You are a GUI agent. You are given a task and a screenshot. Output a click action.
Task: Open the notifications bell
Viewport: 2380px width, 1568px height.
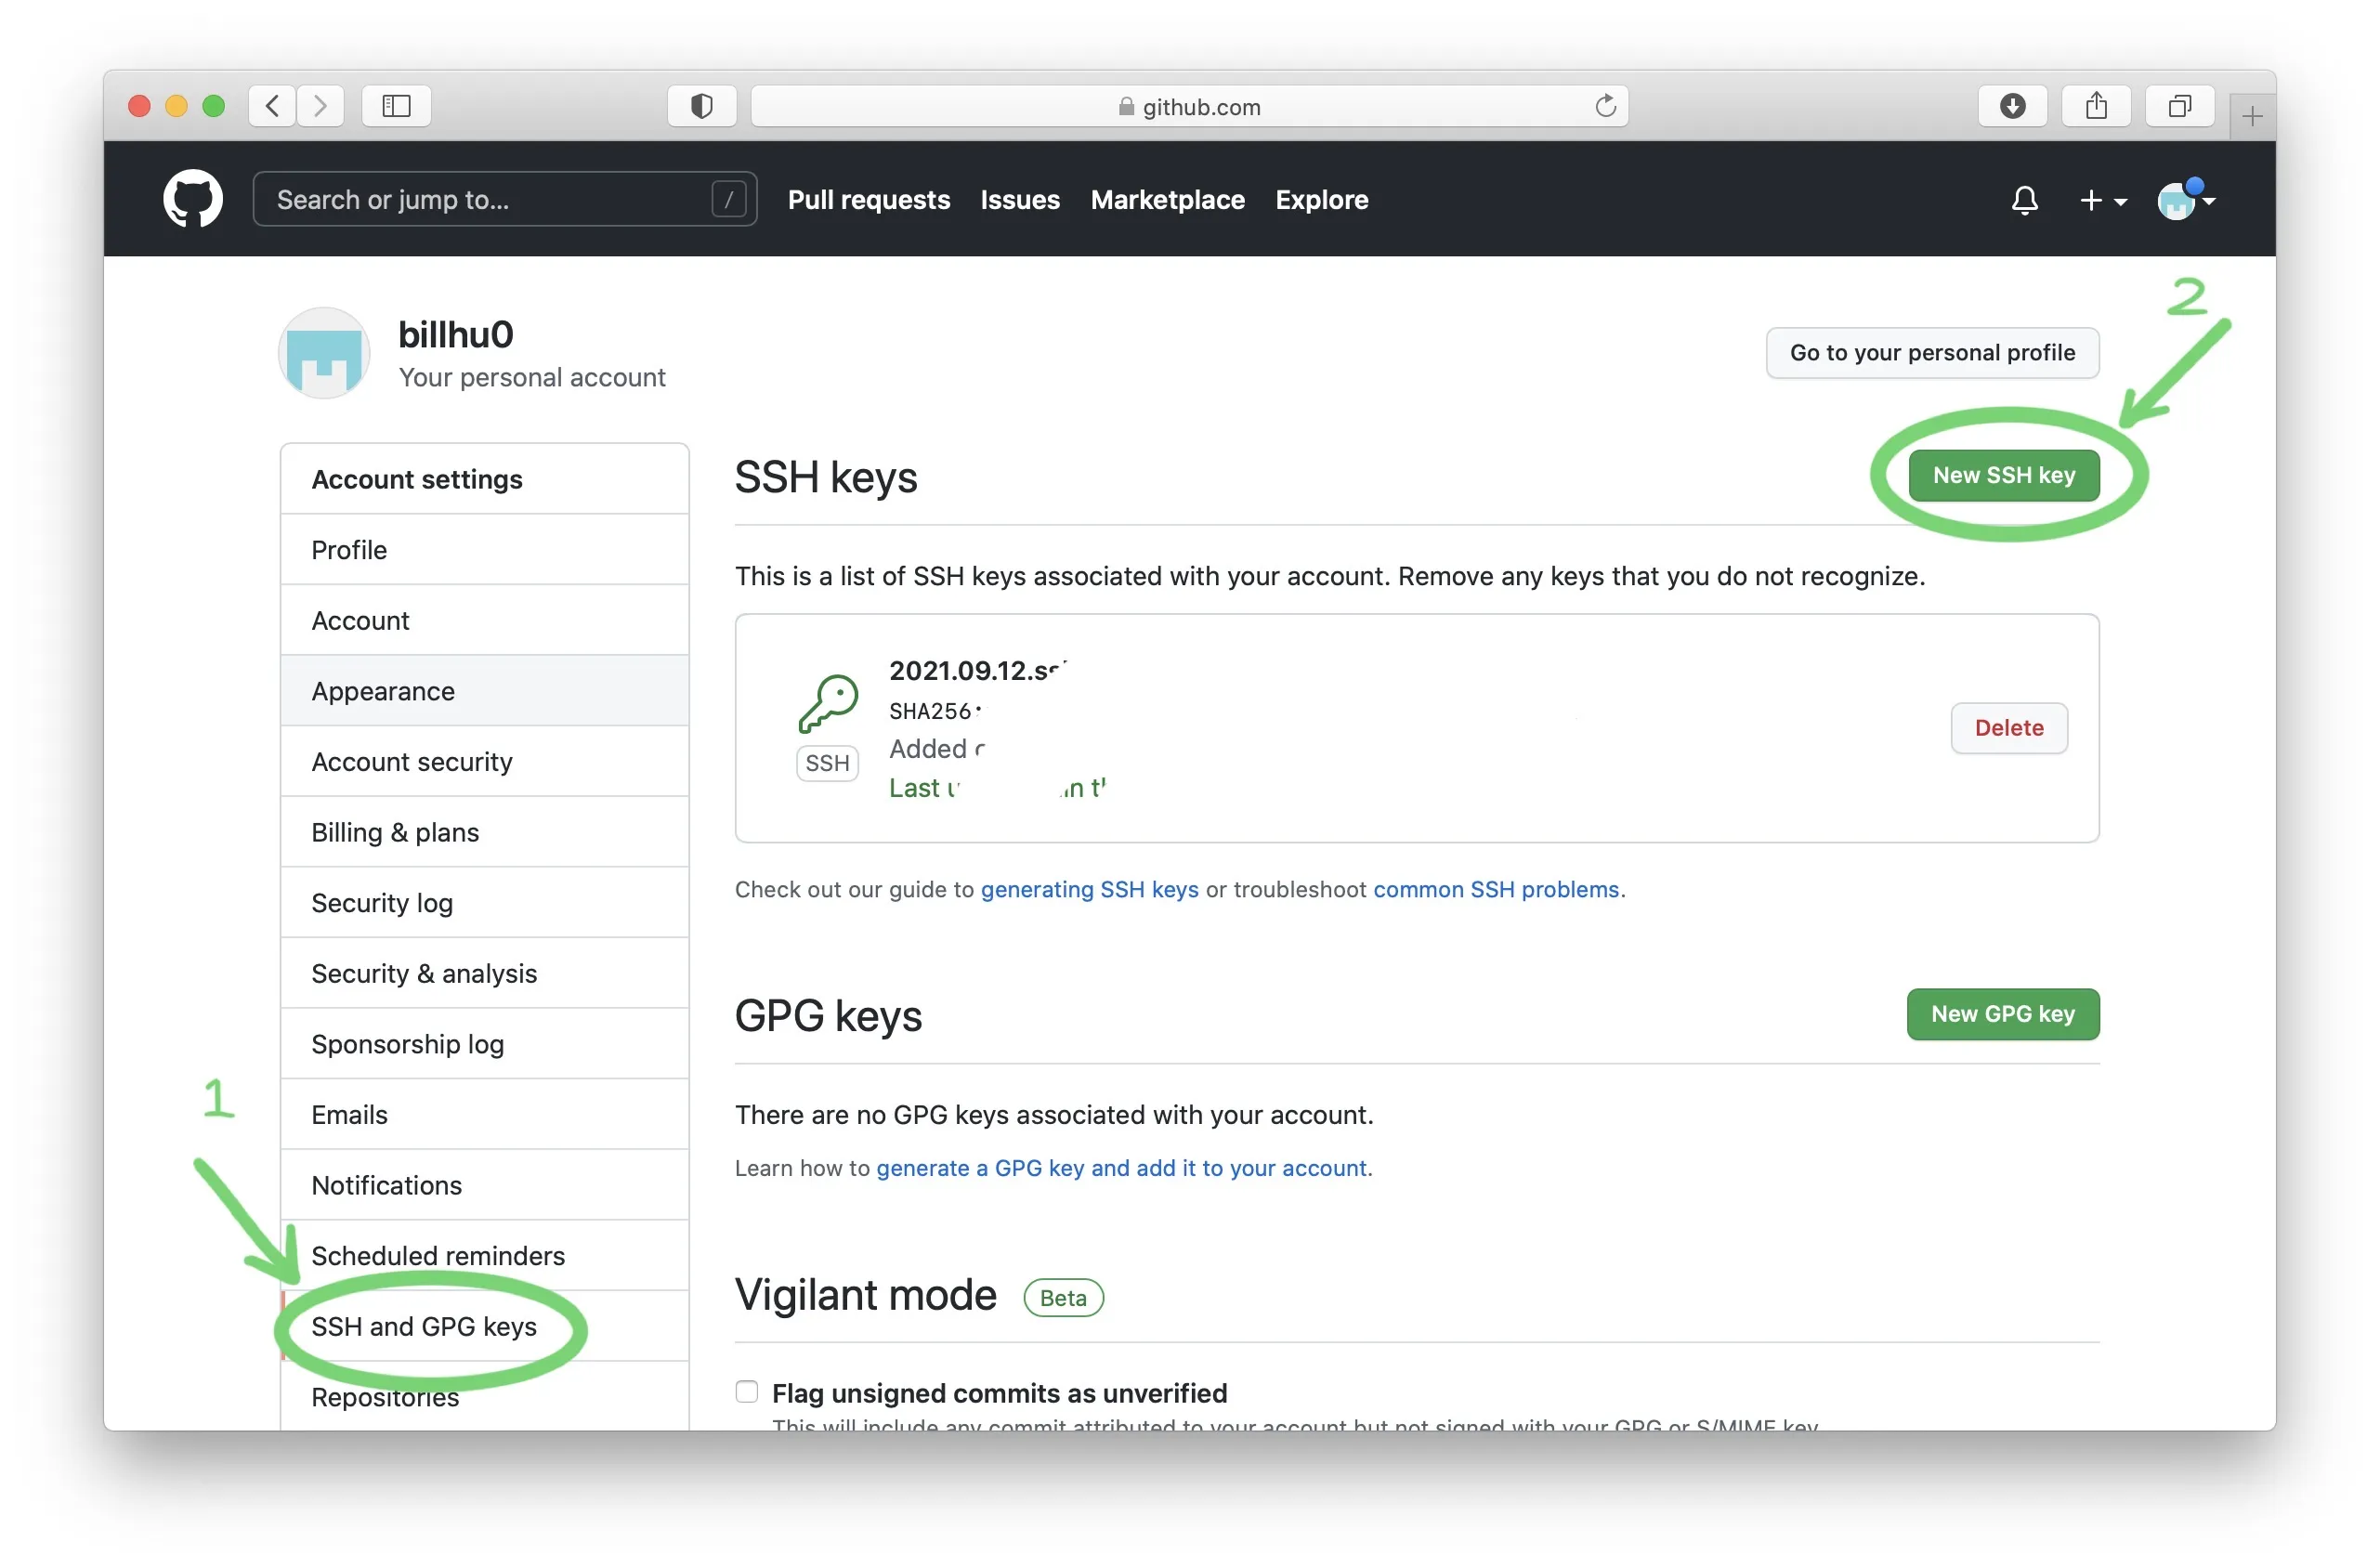(x=2023, y=200)
